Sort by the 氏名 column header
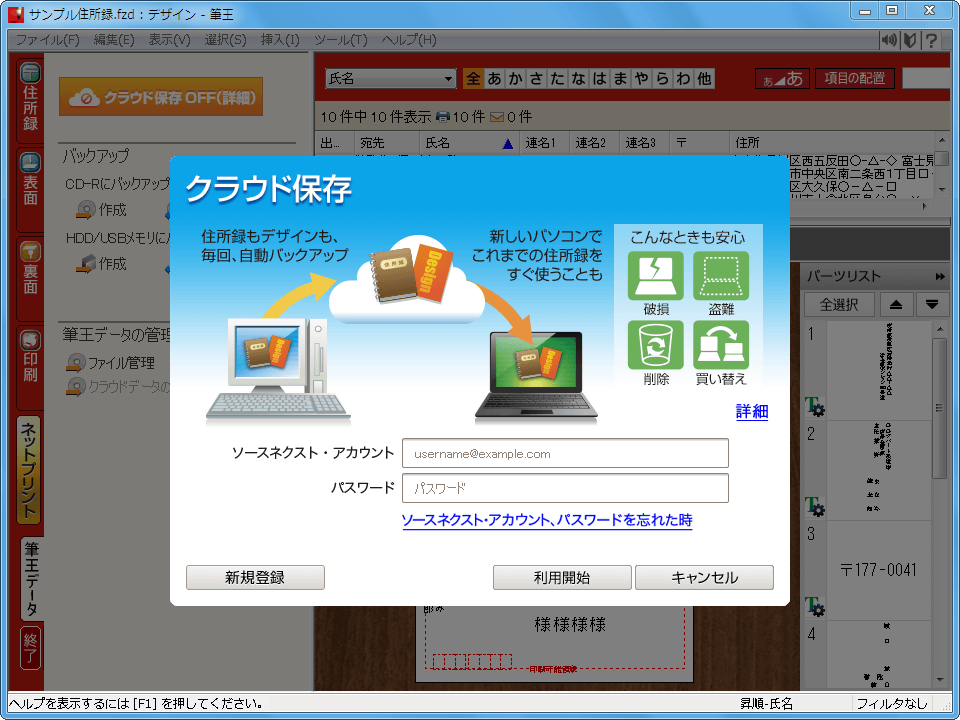 click(x=469, y=143)
